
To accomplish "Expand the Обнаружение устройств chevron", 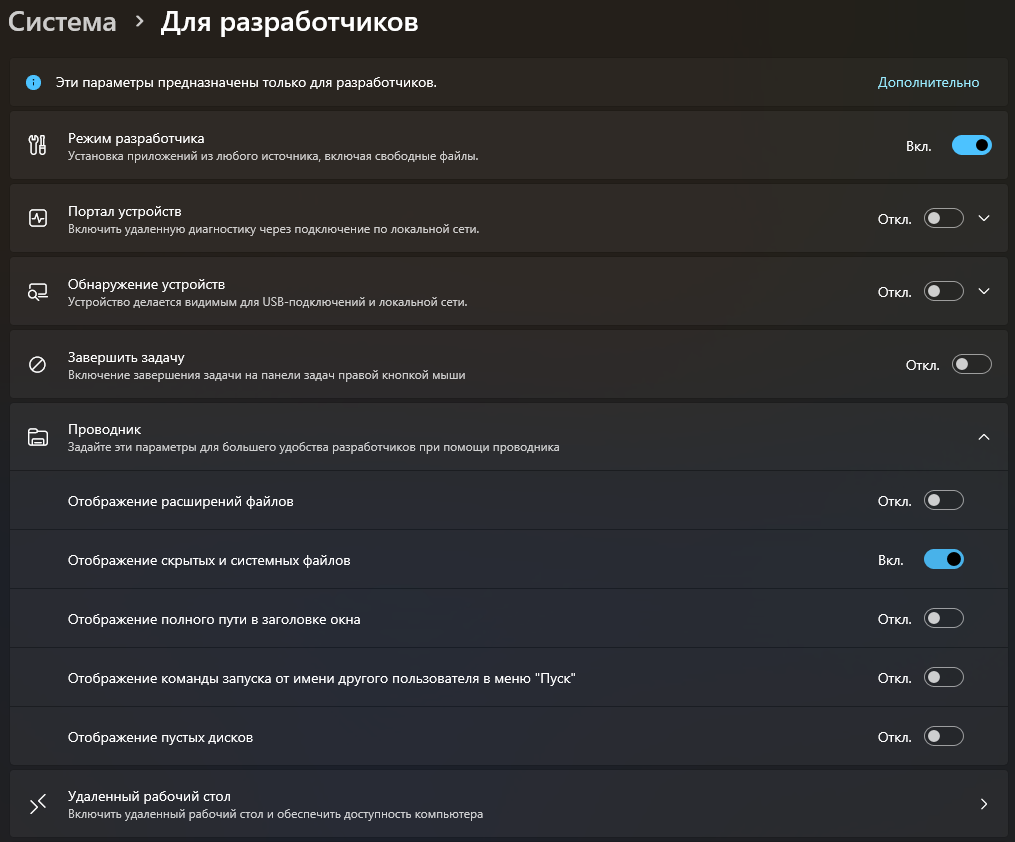I will tap(984, 292).
